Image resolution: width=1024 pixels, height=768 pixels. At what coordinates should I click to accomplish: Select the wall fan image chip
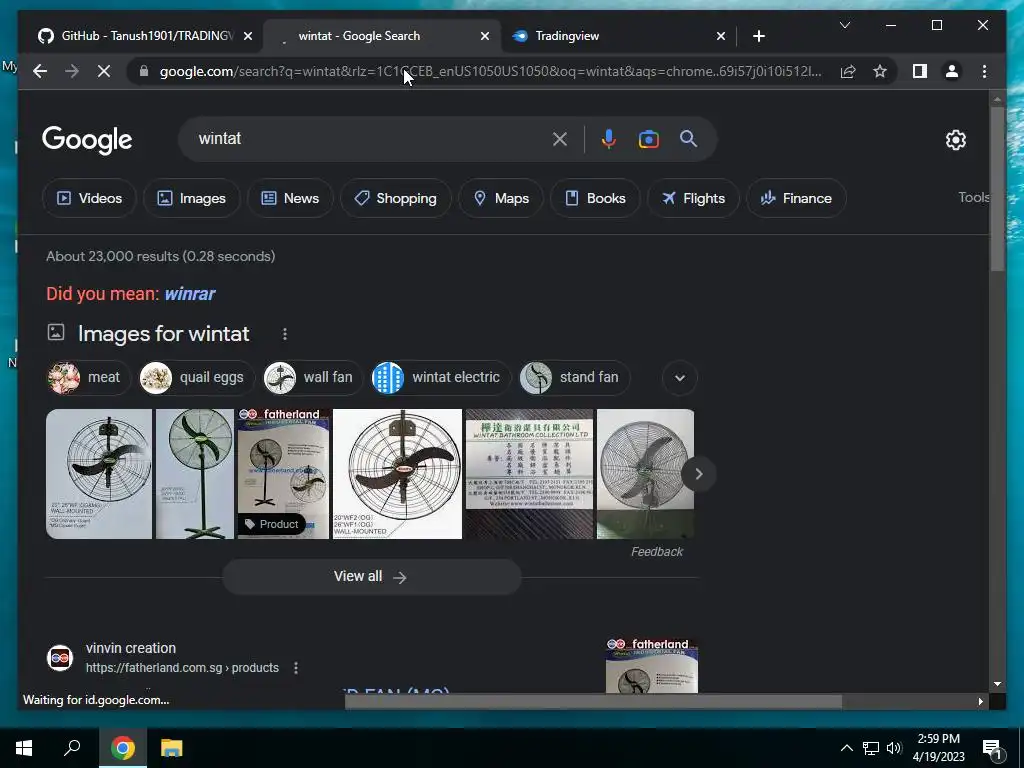[312, 377]
